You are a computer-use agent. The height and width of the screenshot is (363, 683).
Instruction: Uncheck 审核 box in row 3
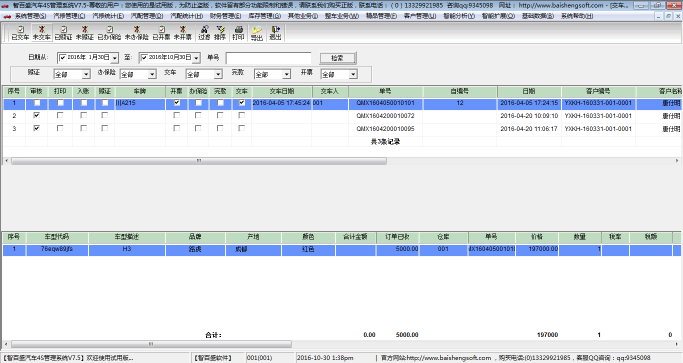pyautogui.click(x=37, y=129)
